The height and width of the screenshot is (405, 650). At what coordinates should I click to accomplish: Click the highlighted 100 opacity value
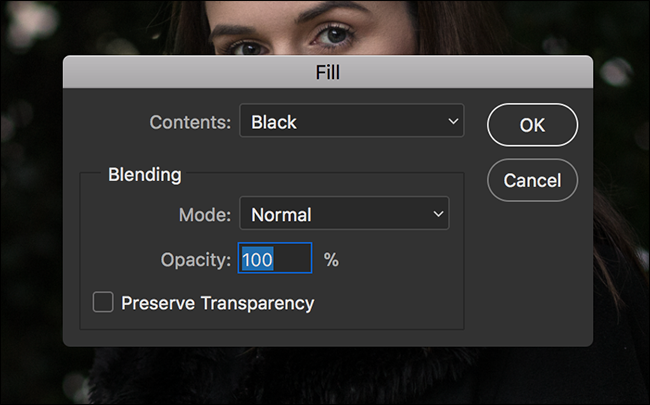[x=256, y=260]
